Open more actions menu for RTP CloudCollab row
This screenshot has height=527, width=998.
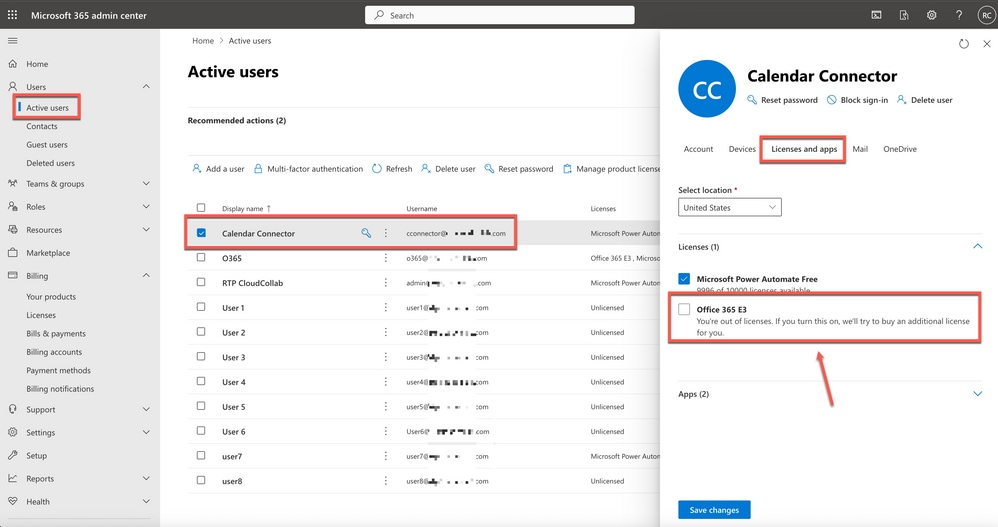(x=385, y=283)
